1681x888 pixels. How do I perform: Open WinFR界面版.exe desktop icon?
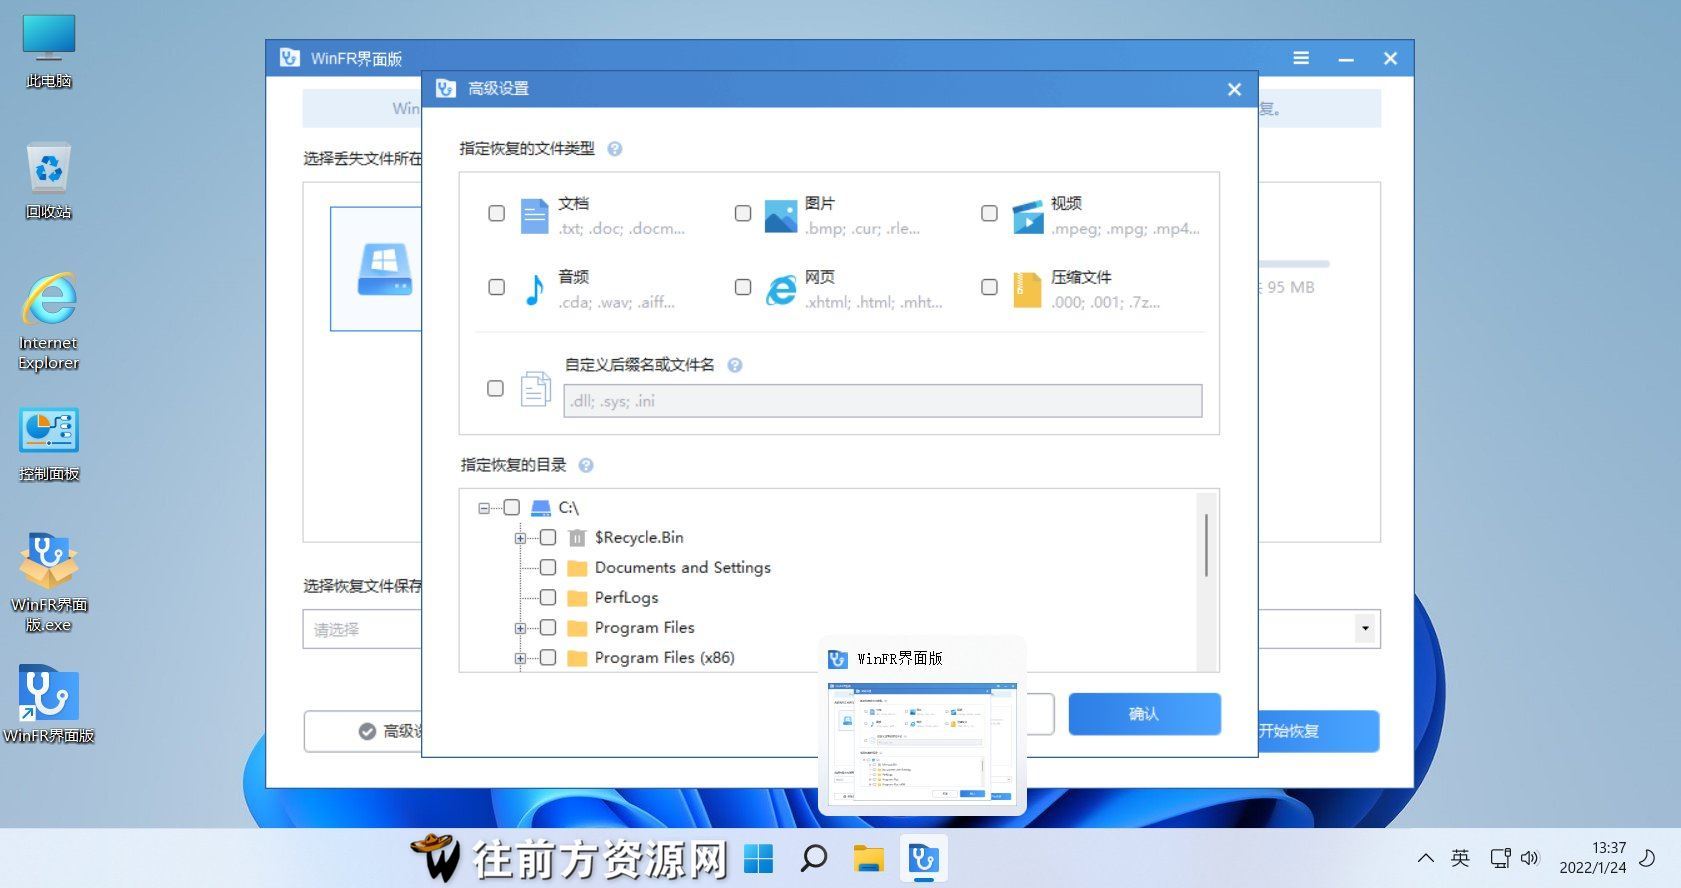(x=48, y=583)
